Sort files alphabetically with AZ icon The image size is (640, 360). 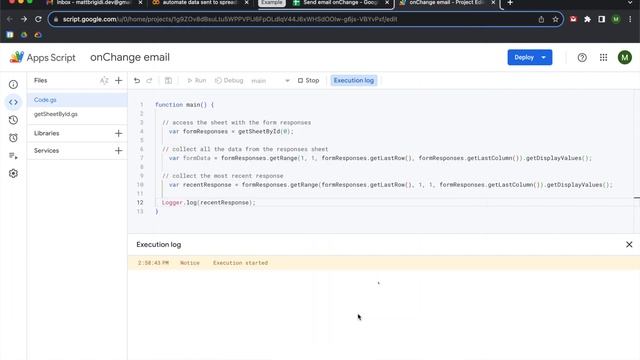click(104, 80)
